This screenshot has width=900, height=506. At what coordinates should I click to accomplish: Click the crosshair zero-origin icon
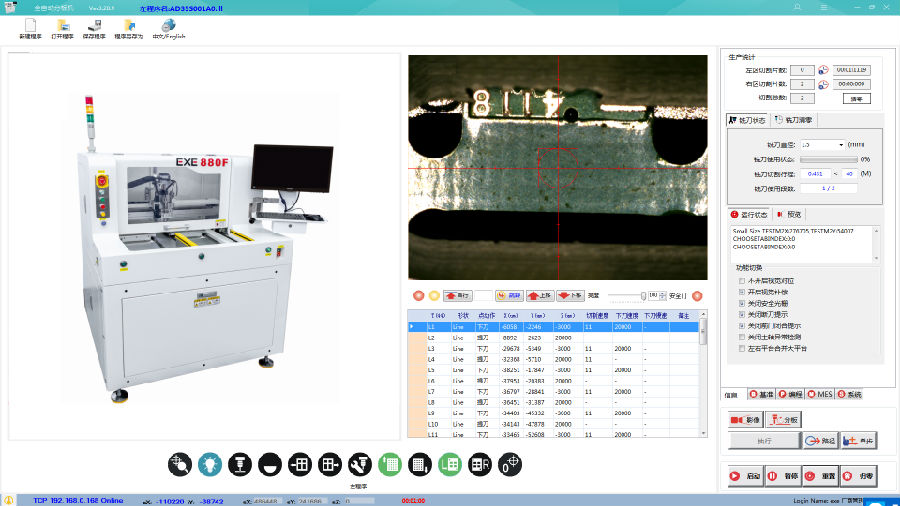point(510,464)
